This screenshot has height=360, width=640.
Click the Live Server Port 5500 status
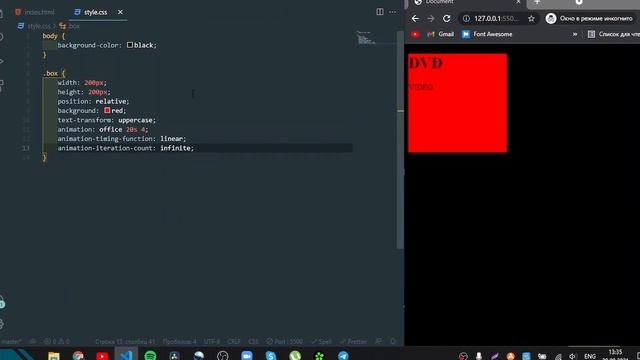[284, 341]
